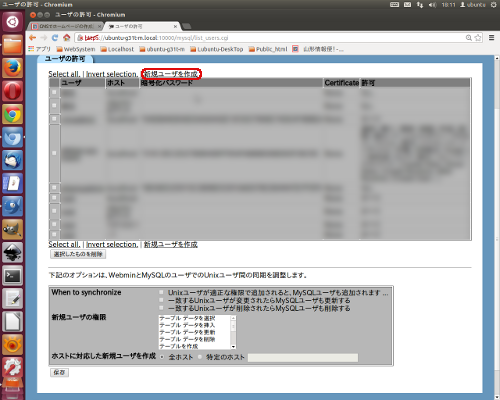Click bottom Invert selection link
This screenshot has height=400, width=500.
coord(112,245)
